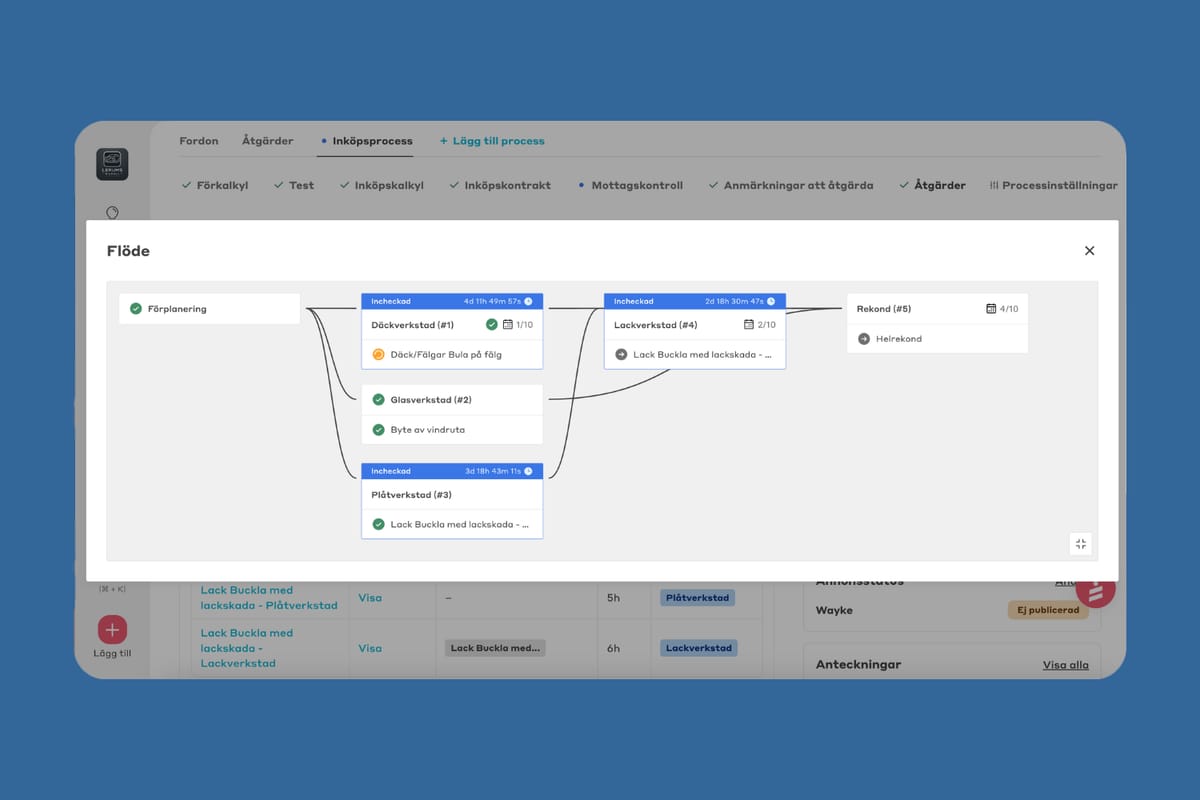The width and height of the screenshot is (1200, 800).
Task: Switch to the Åtgärder top tab
Action: pos(267,141)
